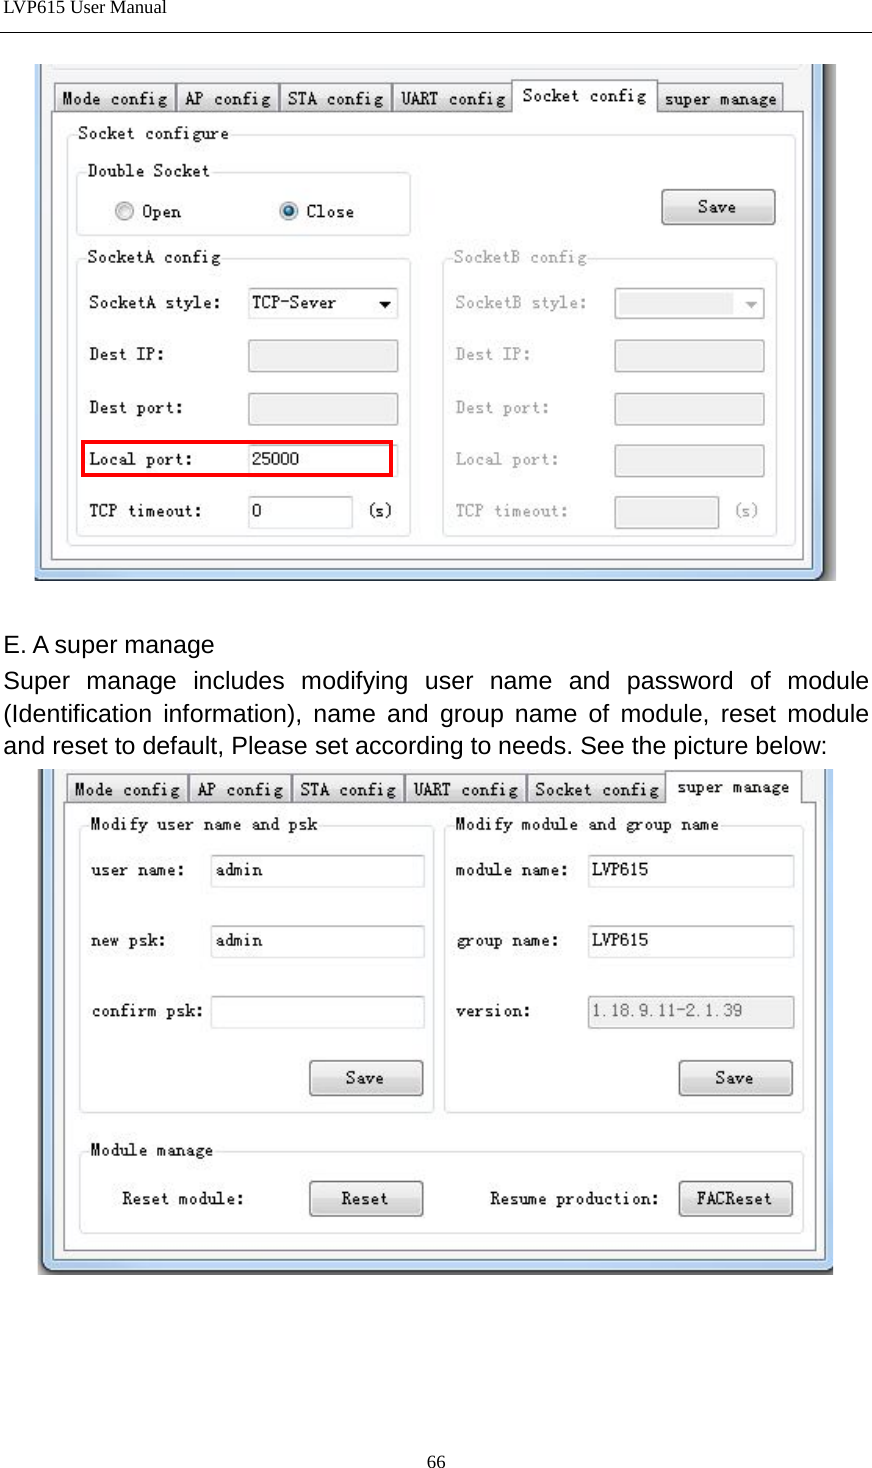Click SocketA Local port field with 25000
Viewport: 872px width, 1468px height.
[323, 459]
